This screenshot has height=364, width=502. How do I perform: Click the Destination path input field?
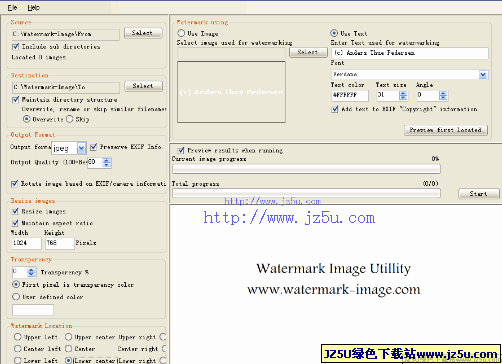click(66, 87)
